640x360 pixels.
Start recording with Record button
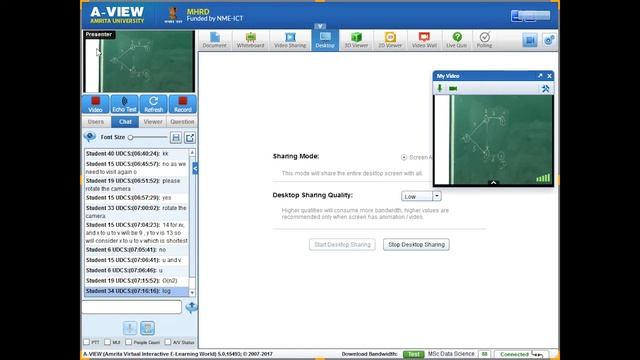182,104
